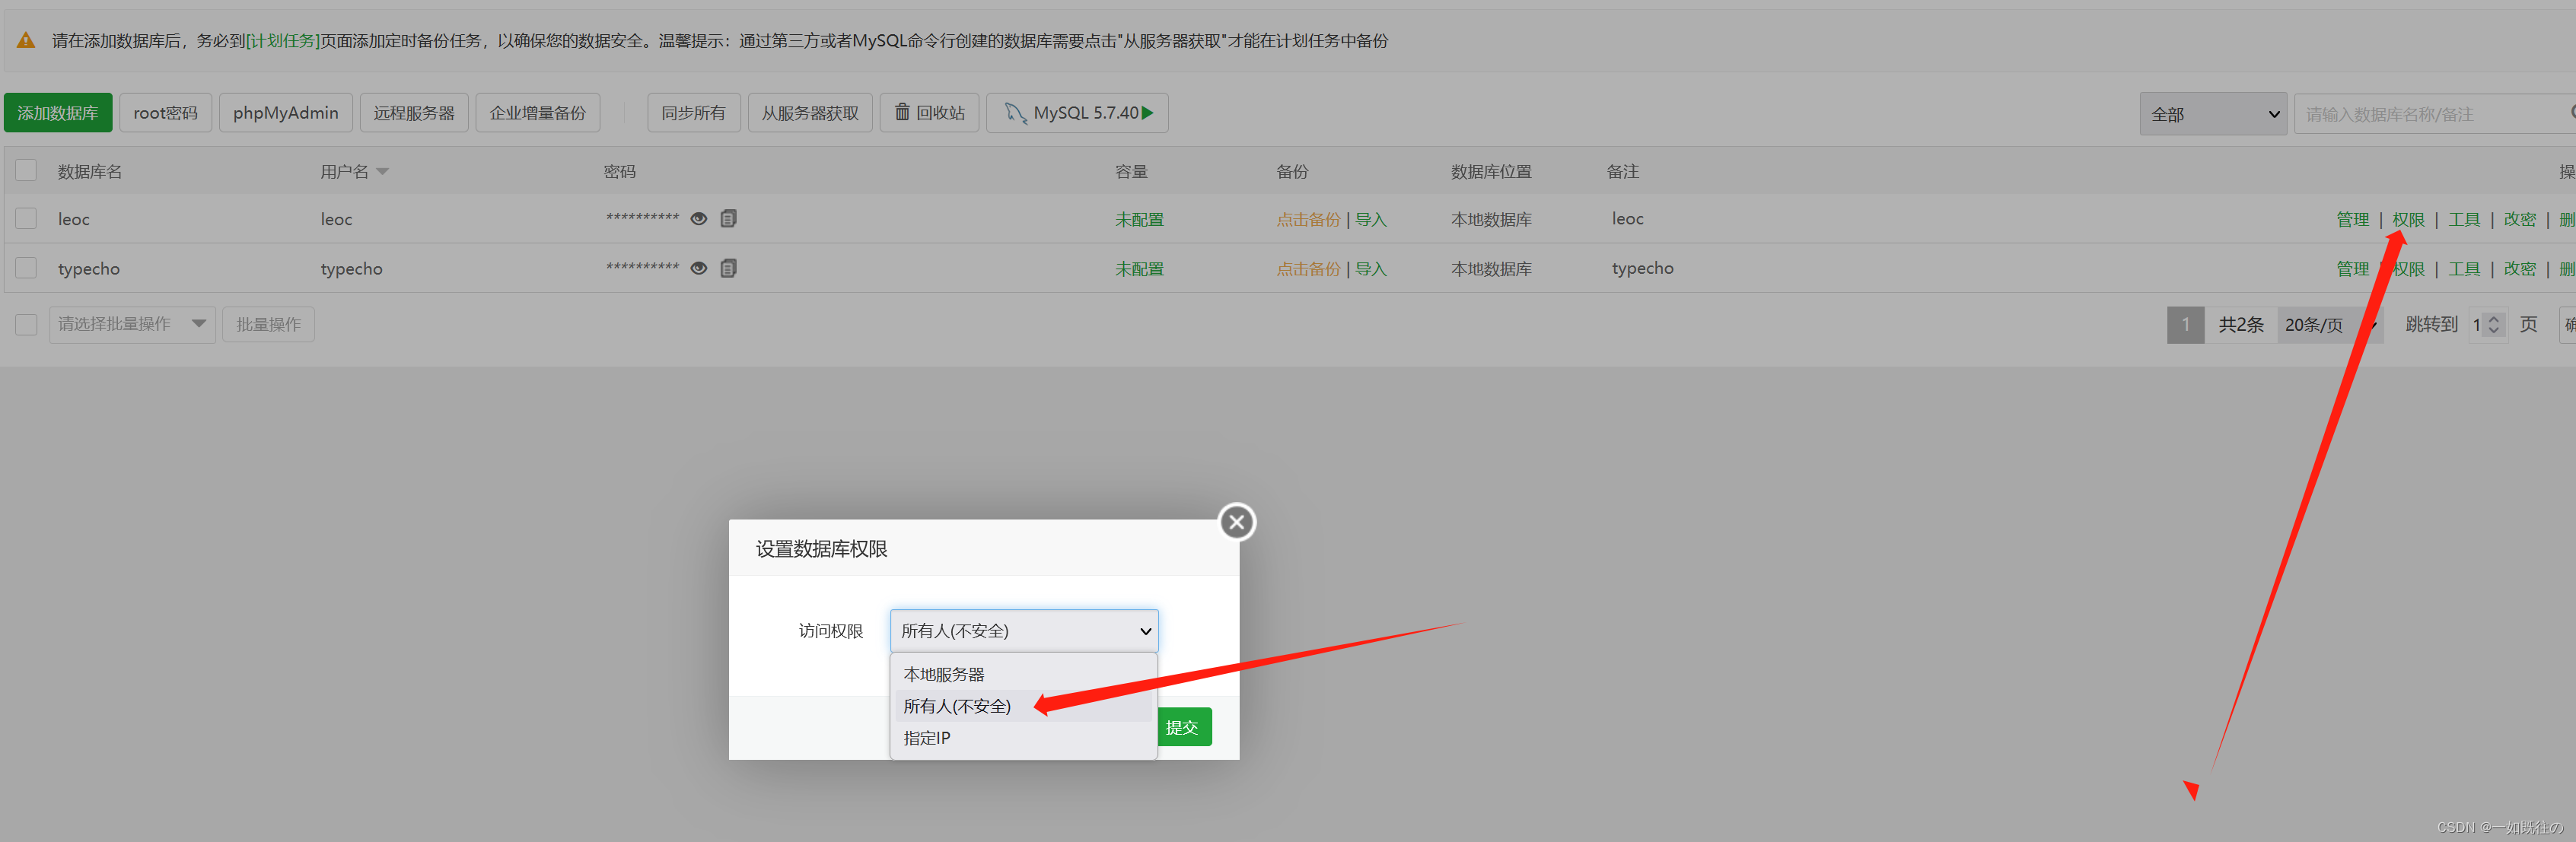Click 改密 for leoc database
This screenshot has width=2576, height=842.
click(x=2520, y=219)
